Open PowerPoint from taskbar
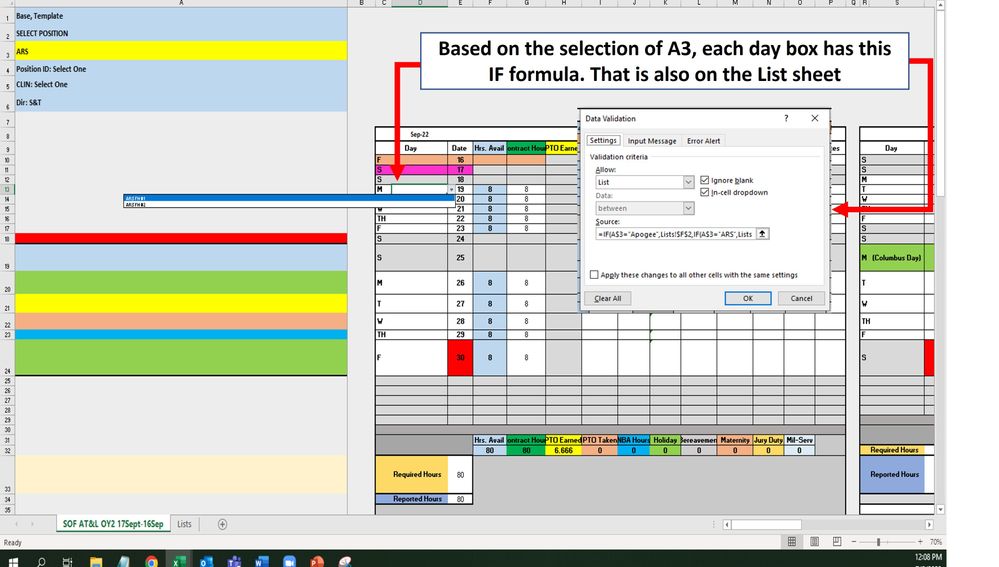Image resolution: width=999 pixels, height=567 pixels. [x=317, y=561]
